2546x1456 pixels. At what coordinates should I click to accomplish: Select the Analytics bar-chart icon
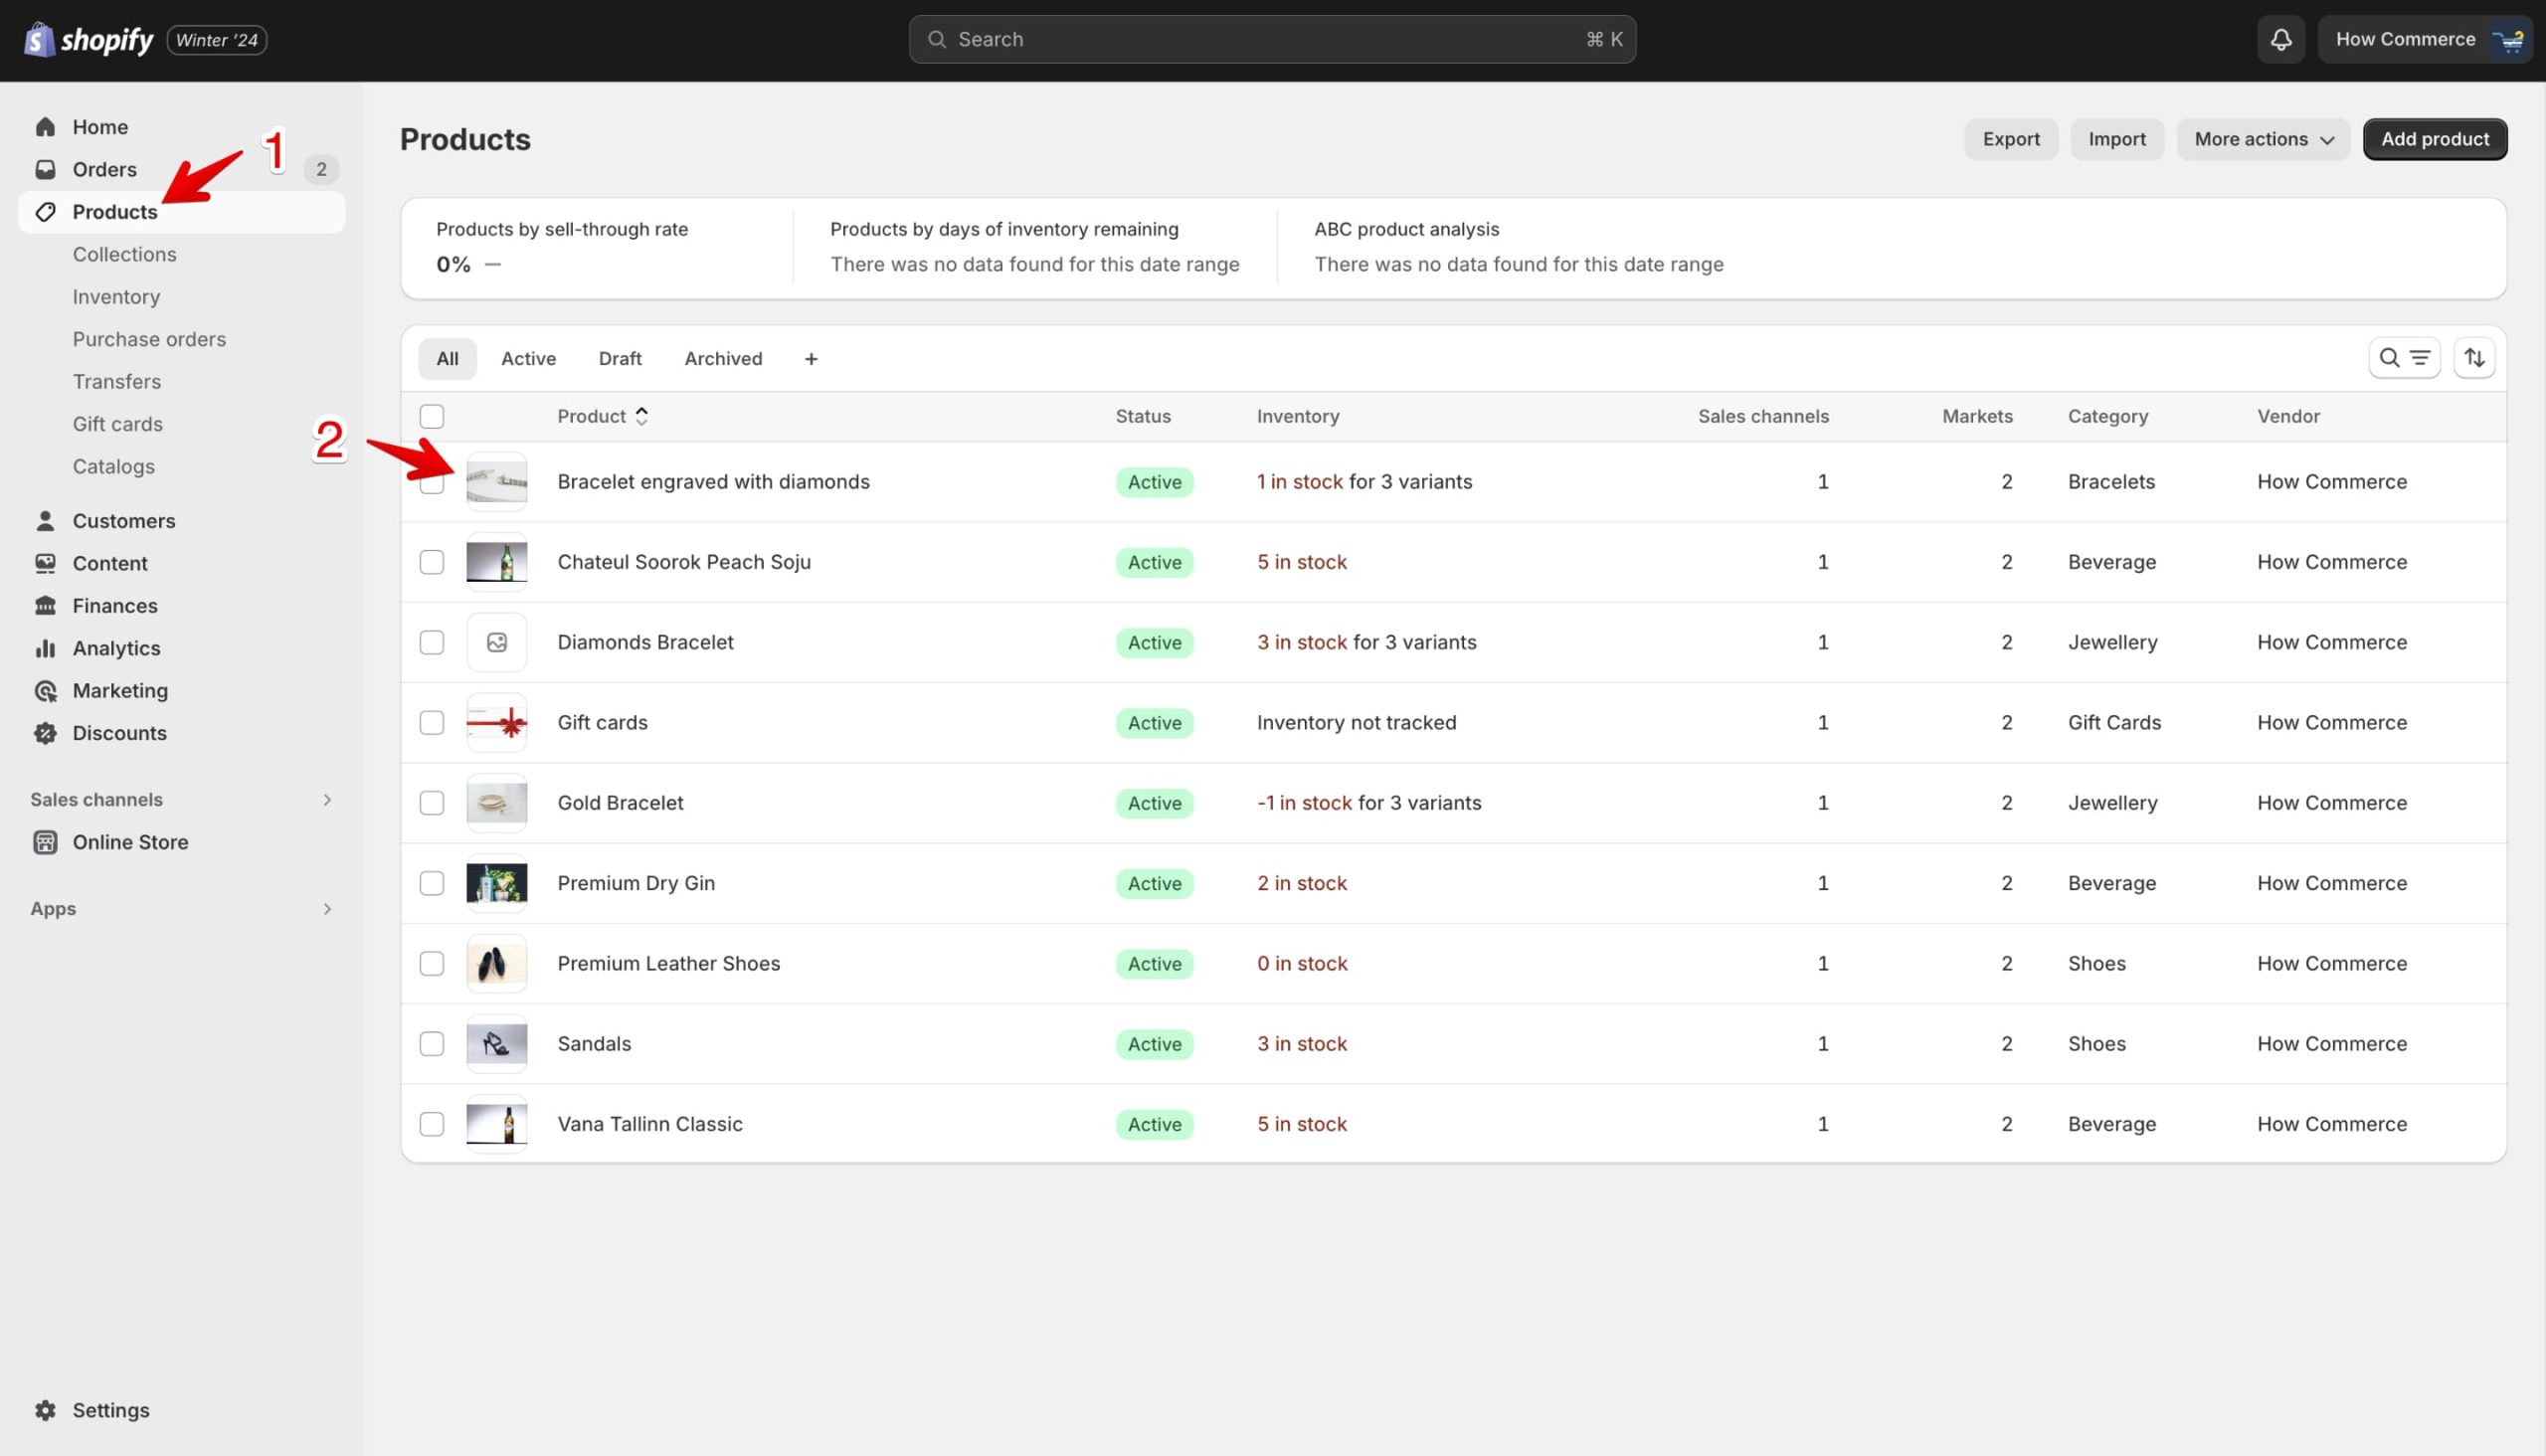45,647
